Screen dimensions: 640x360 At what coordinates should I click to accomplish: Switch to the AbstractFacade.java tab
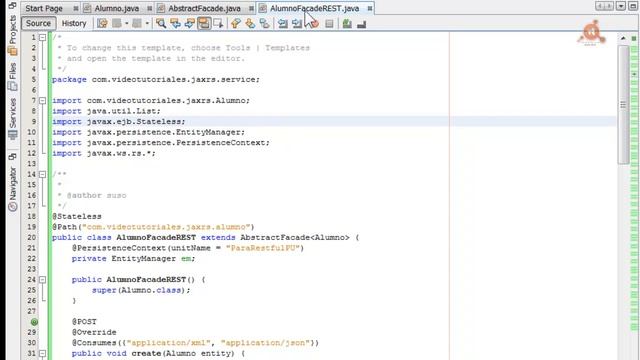204,8
